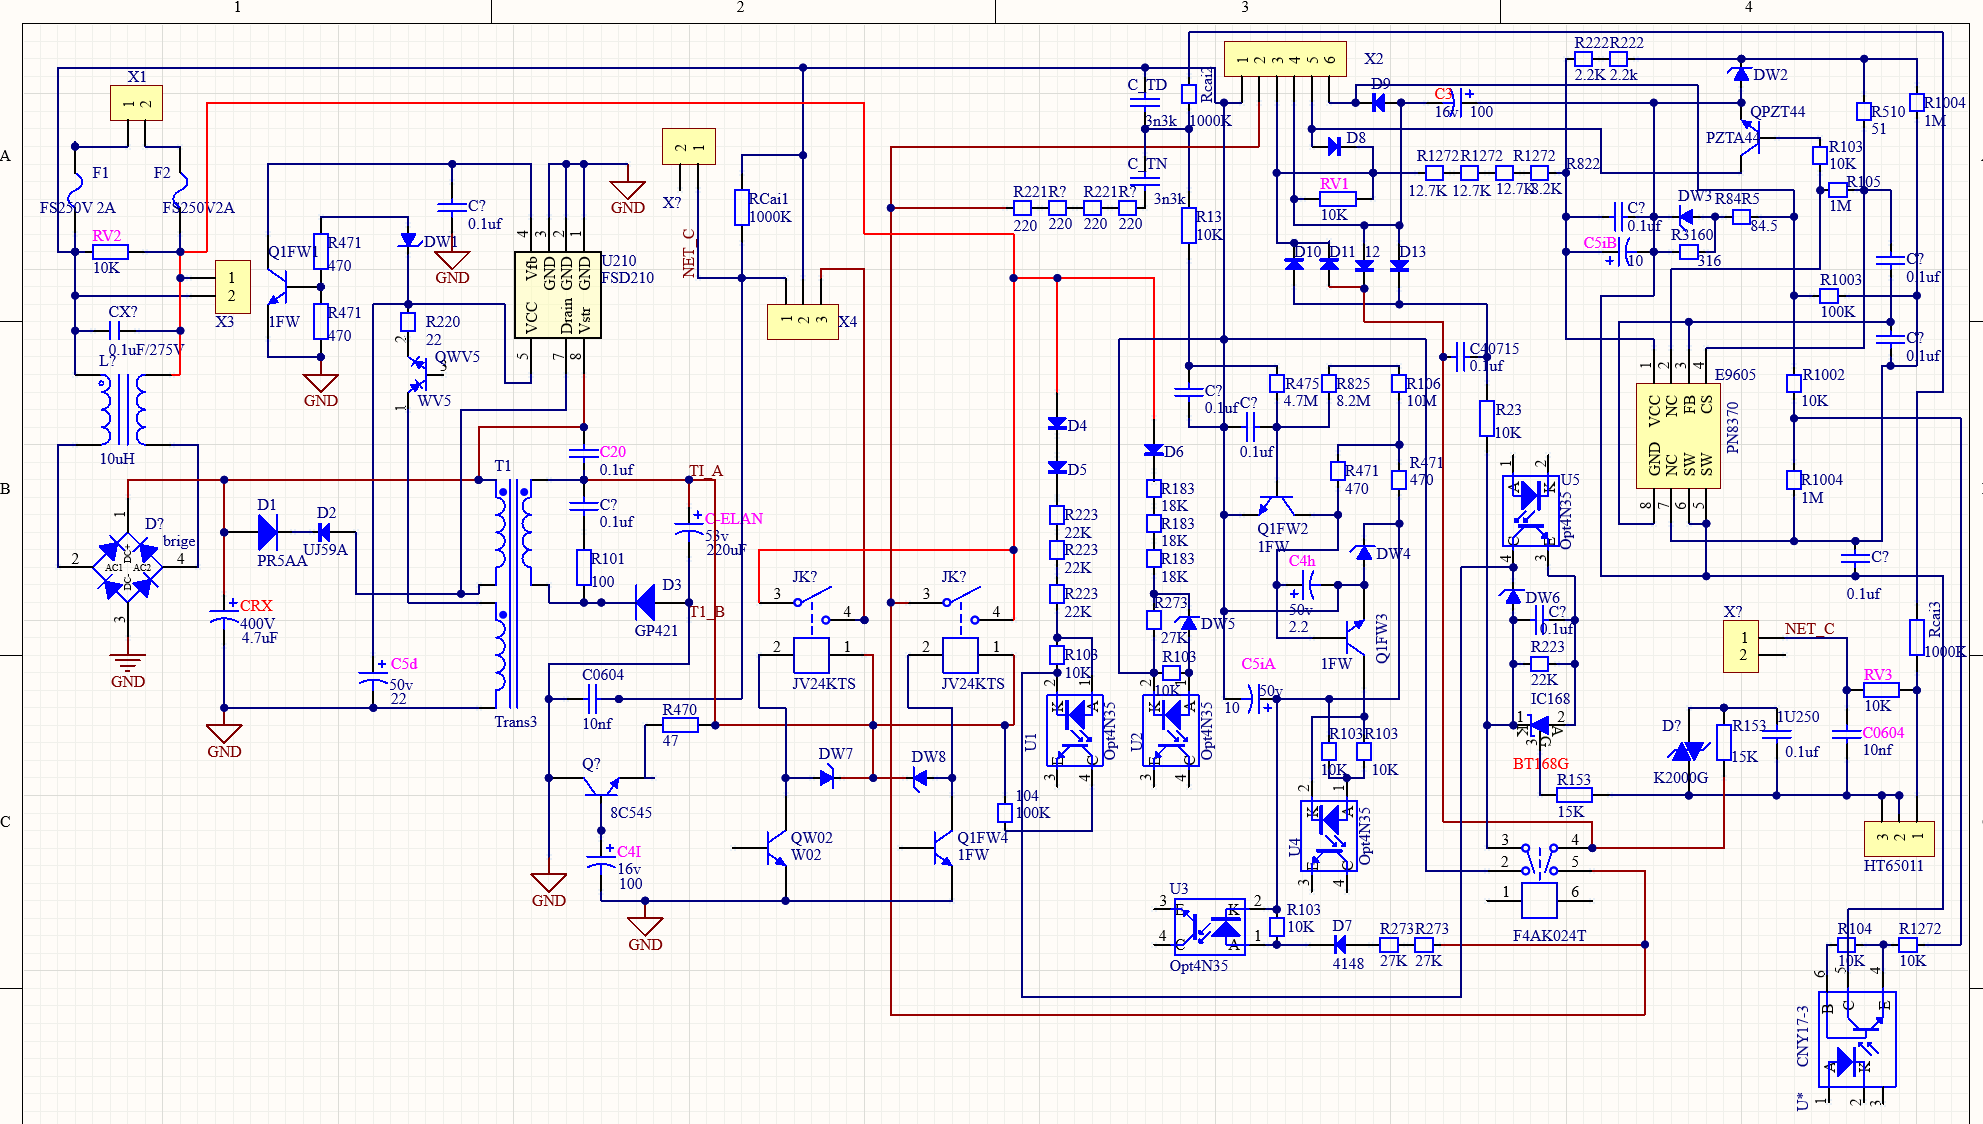Select connector HT65011
1983x1124 pixels.
[1899, 838]
